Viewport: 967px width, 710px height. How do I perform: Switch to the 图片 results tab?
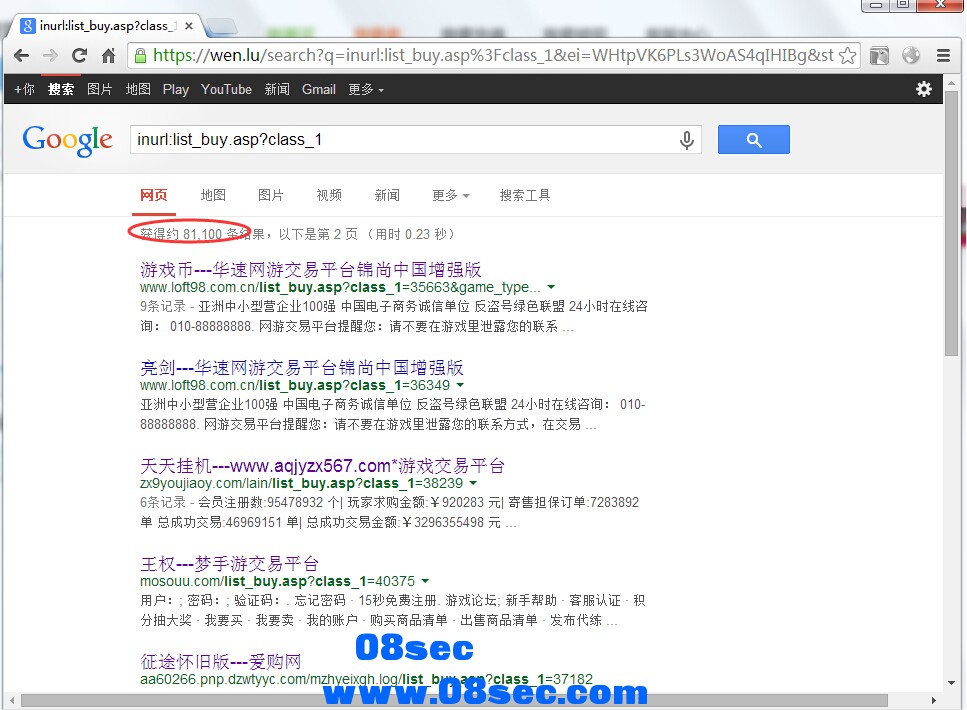pos(271,196)
